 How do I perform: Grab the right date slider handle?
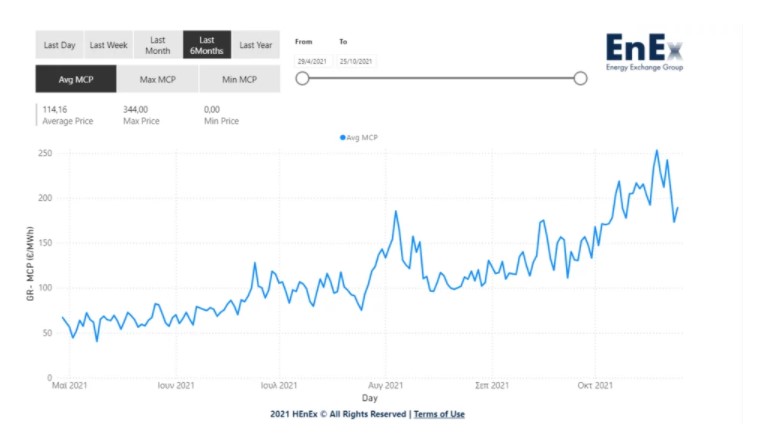[580, 78]
